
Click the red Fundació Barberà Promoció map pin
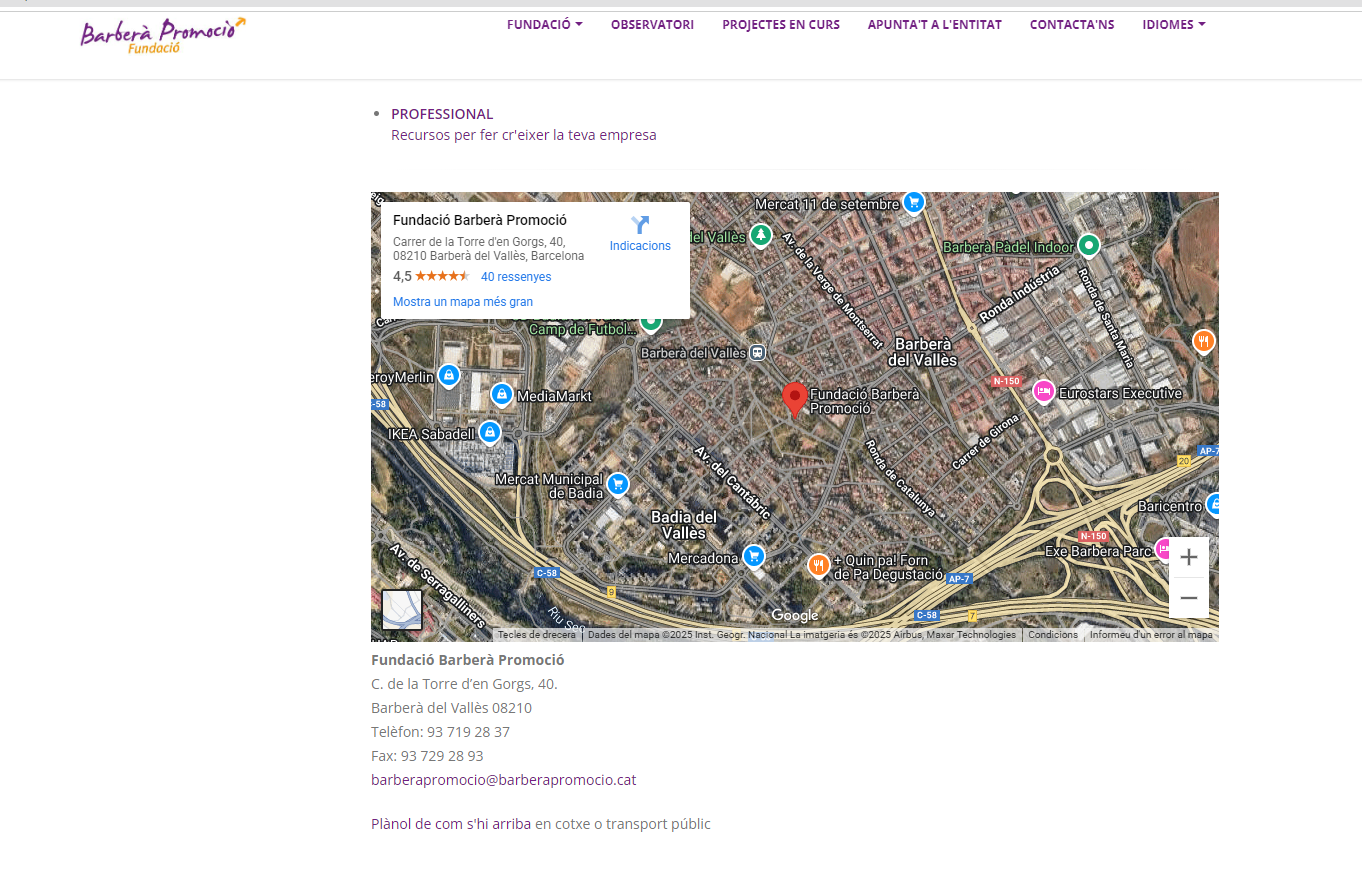pos(794,398)
